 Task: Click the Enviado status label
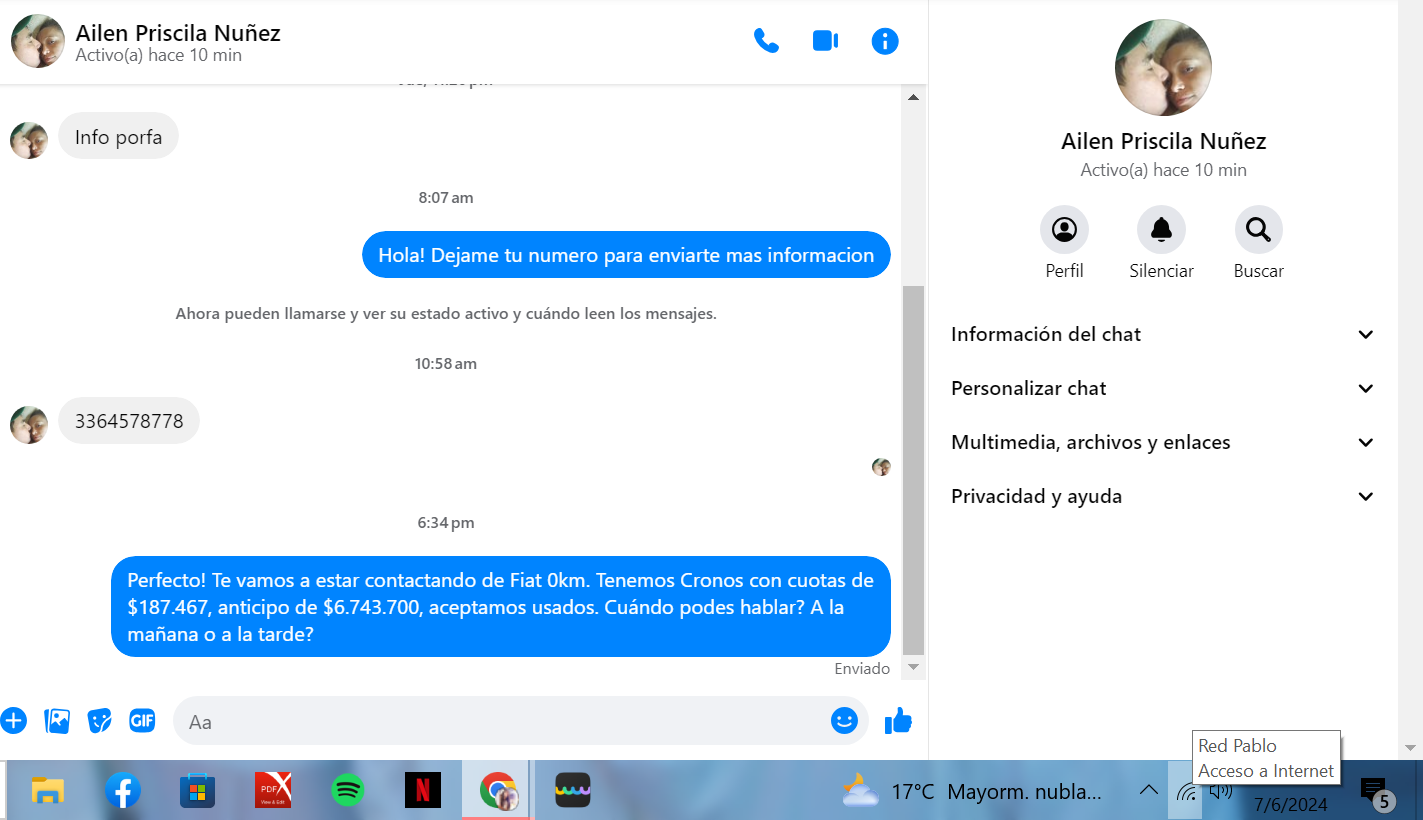tap(862, 669)
